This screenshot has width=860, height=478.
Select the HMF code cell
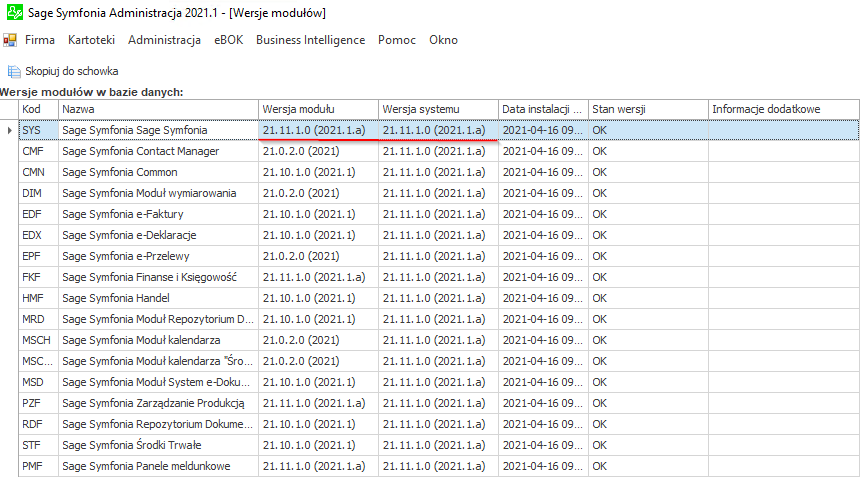38,298
